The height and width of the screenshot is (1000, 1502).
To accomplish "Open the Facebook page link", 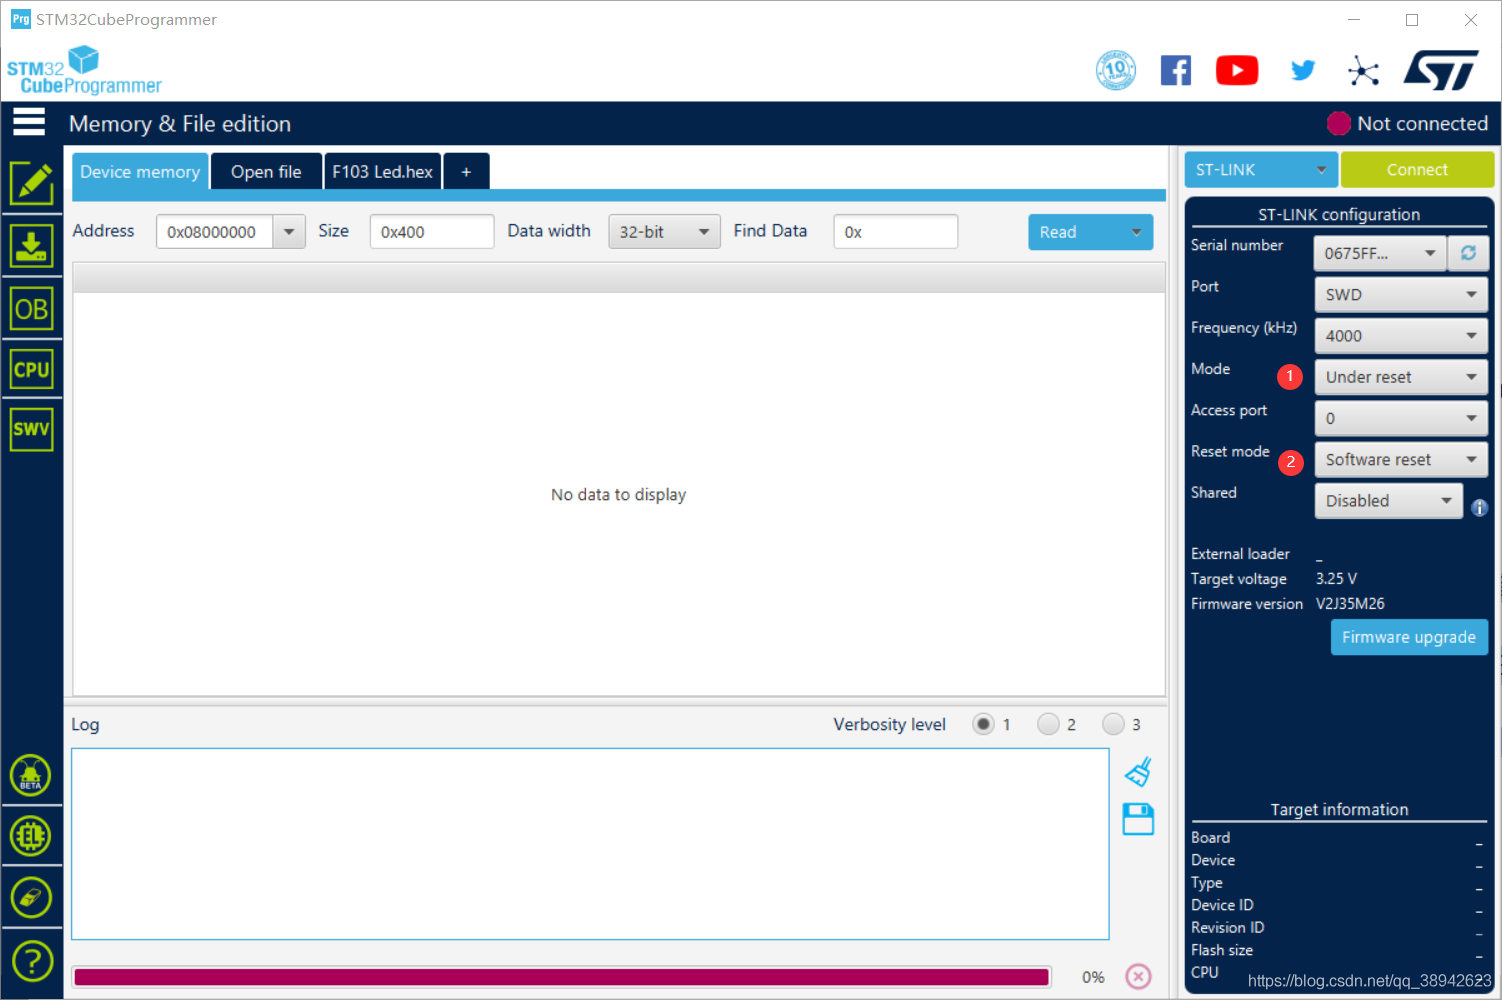I will [1176, 70].
